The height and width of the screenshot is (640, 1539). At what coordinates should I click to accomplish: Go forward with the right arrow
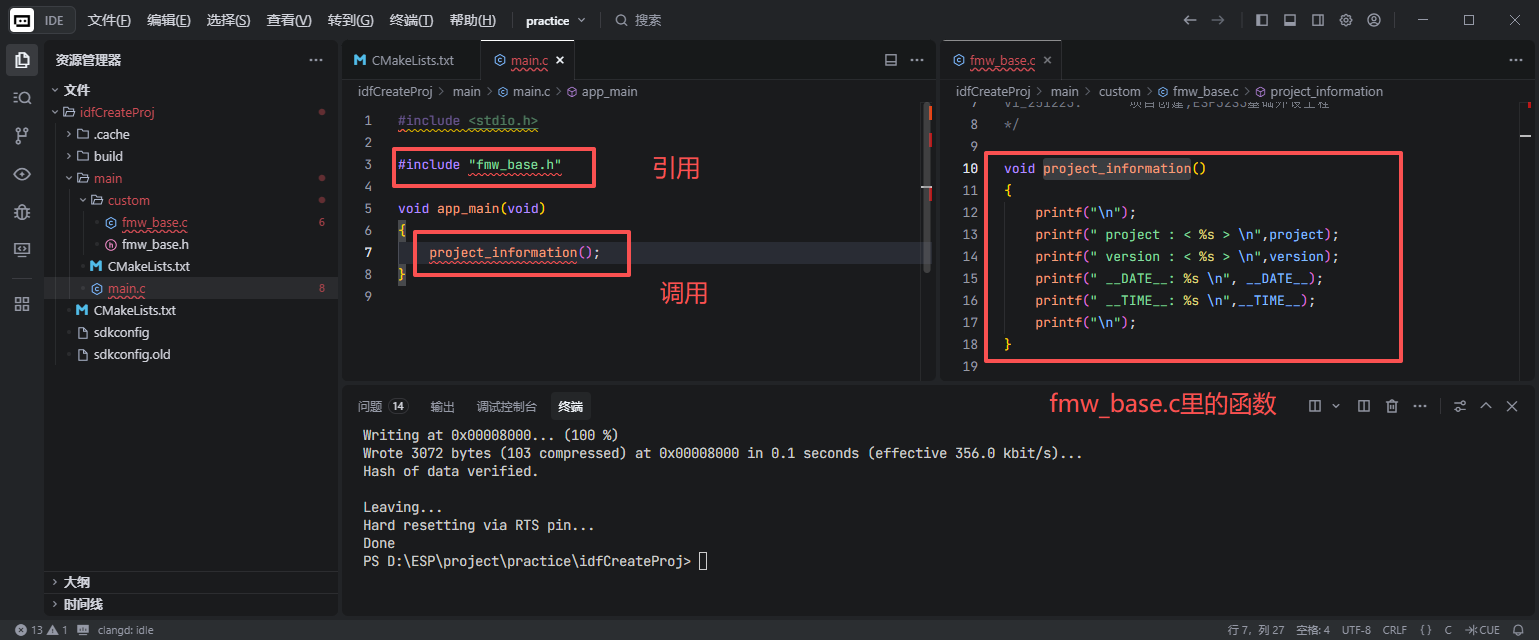point(1218,20)
